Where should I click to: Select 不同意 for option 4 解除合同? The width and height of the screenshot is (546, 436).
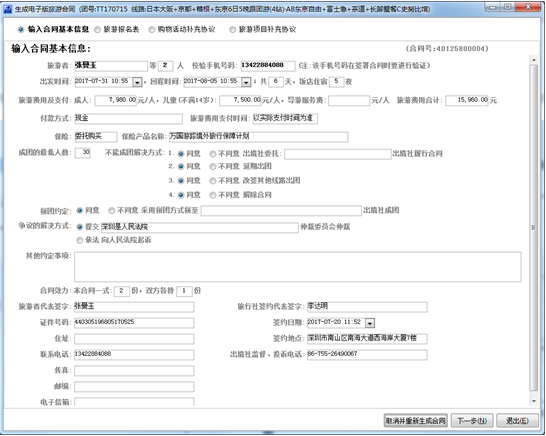(x=213, y=195)
